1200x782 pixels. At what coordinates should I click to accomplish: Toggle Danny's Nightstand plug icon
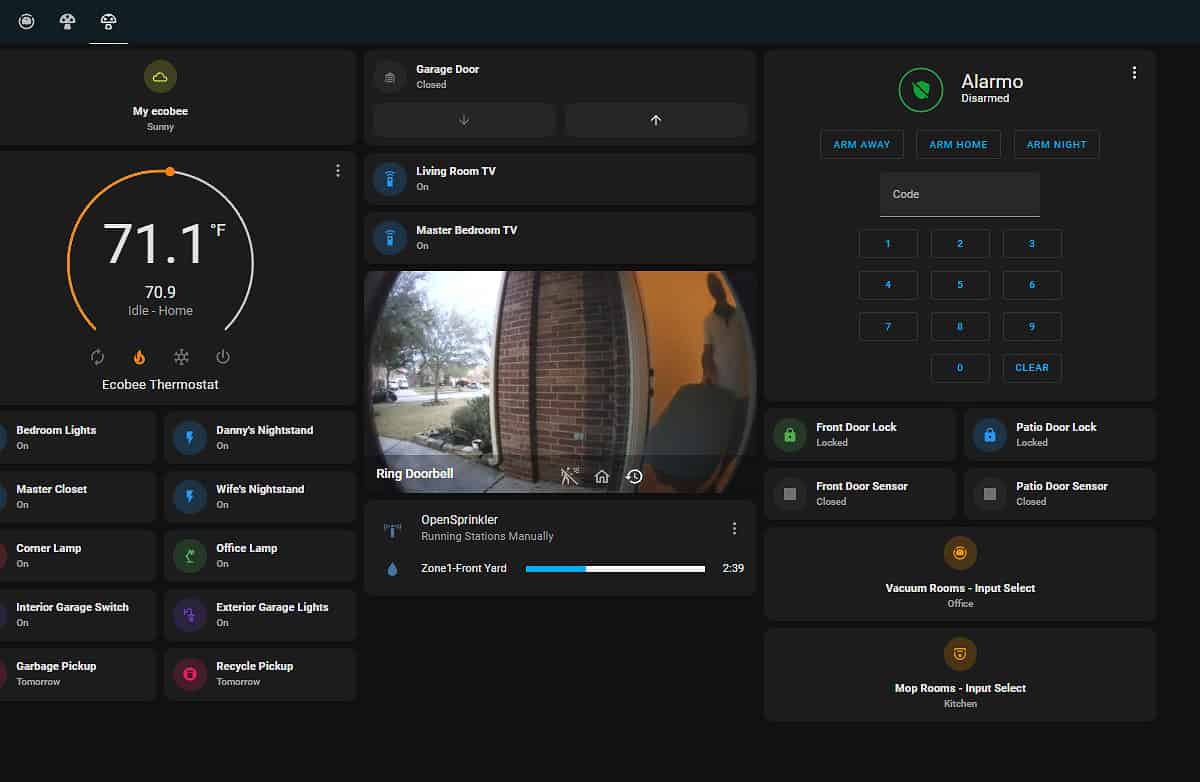[190, 437]
